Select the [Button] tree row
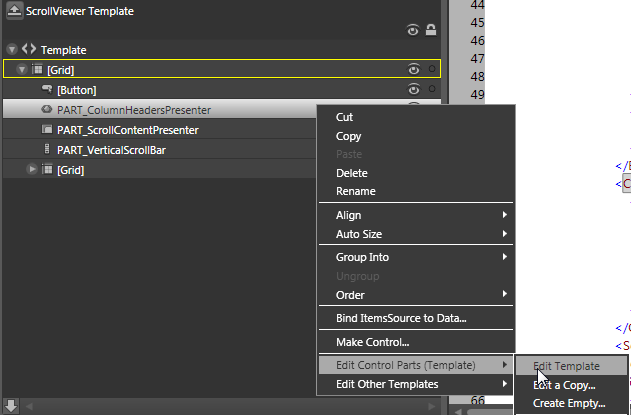The height and width of the screenshot is (415, 631). point(222,89)
